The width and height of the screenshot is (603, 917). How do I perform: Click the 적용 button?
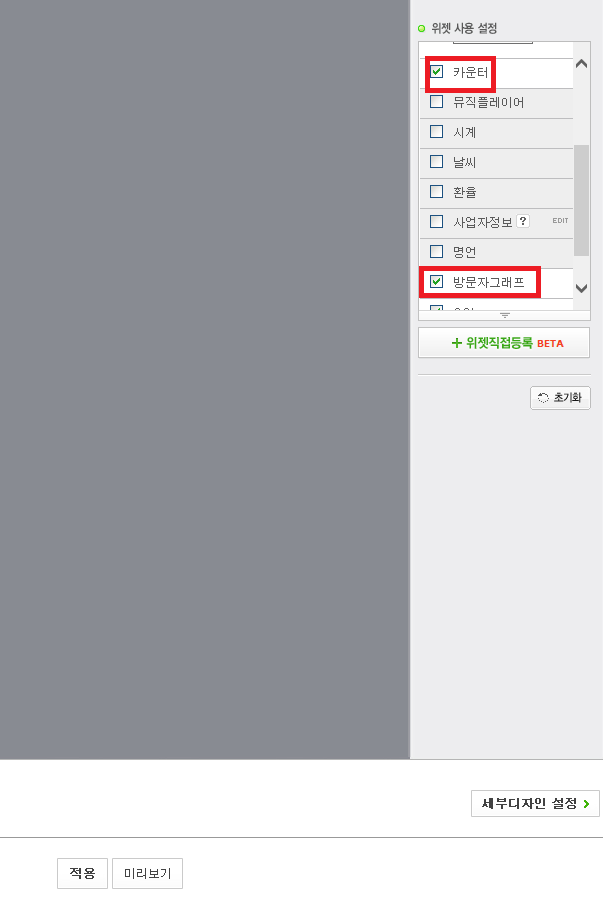click(82, 873)
